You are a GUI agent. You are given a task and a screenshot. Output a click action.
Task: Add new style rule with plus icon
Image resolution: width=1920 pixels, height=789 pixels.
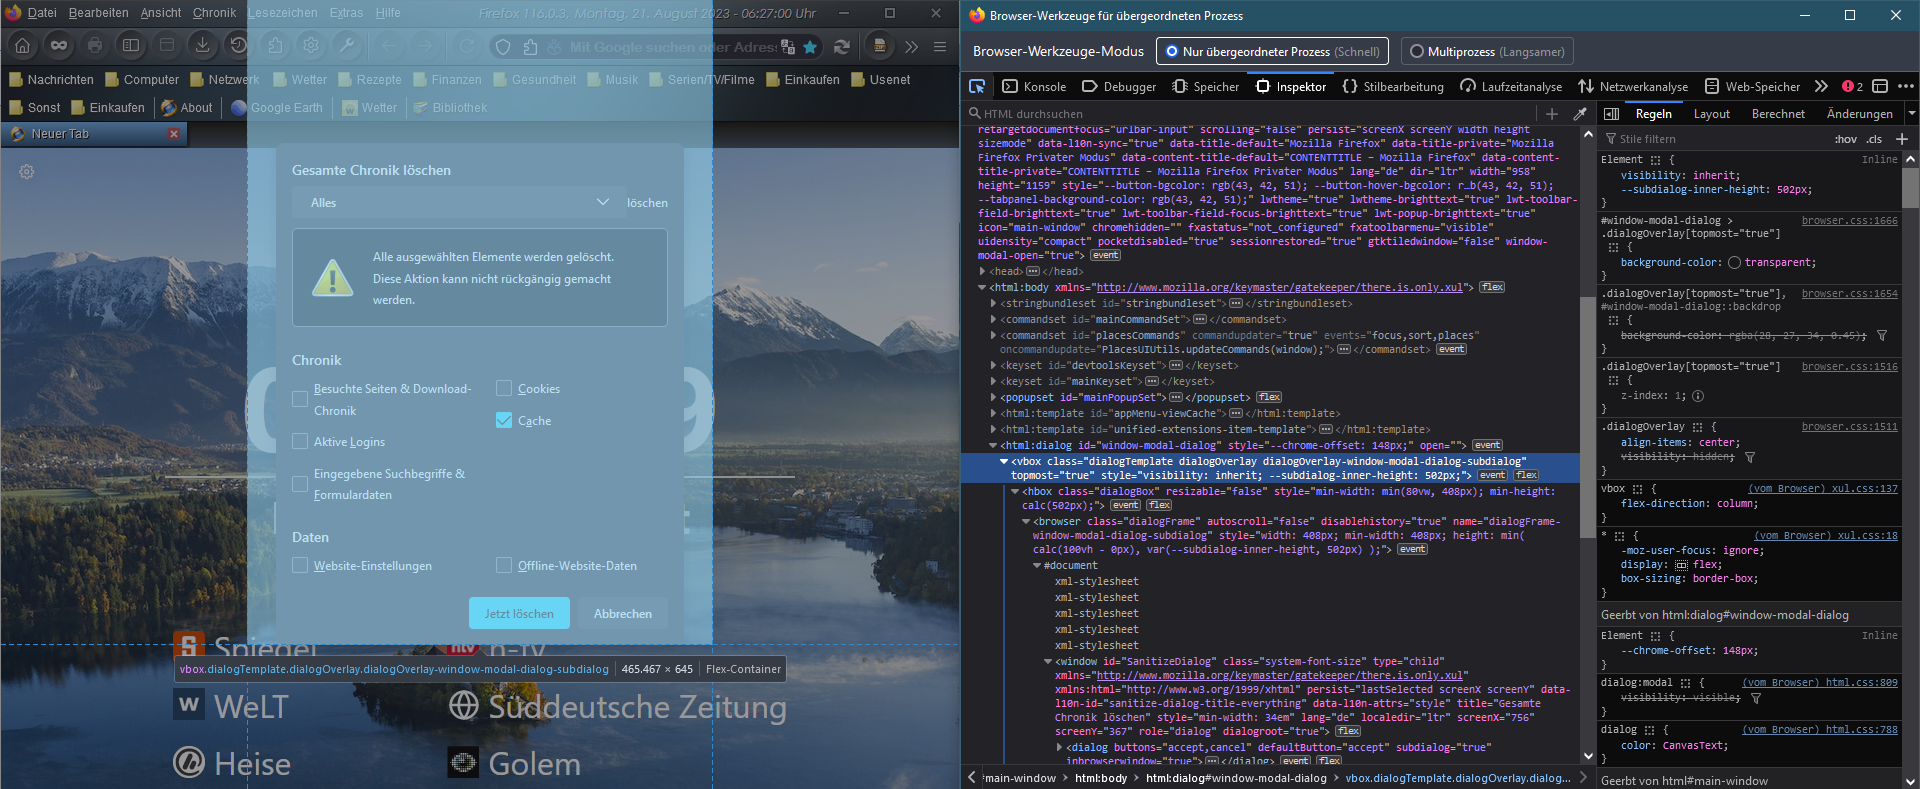pos(1901,139)
